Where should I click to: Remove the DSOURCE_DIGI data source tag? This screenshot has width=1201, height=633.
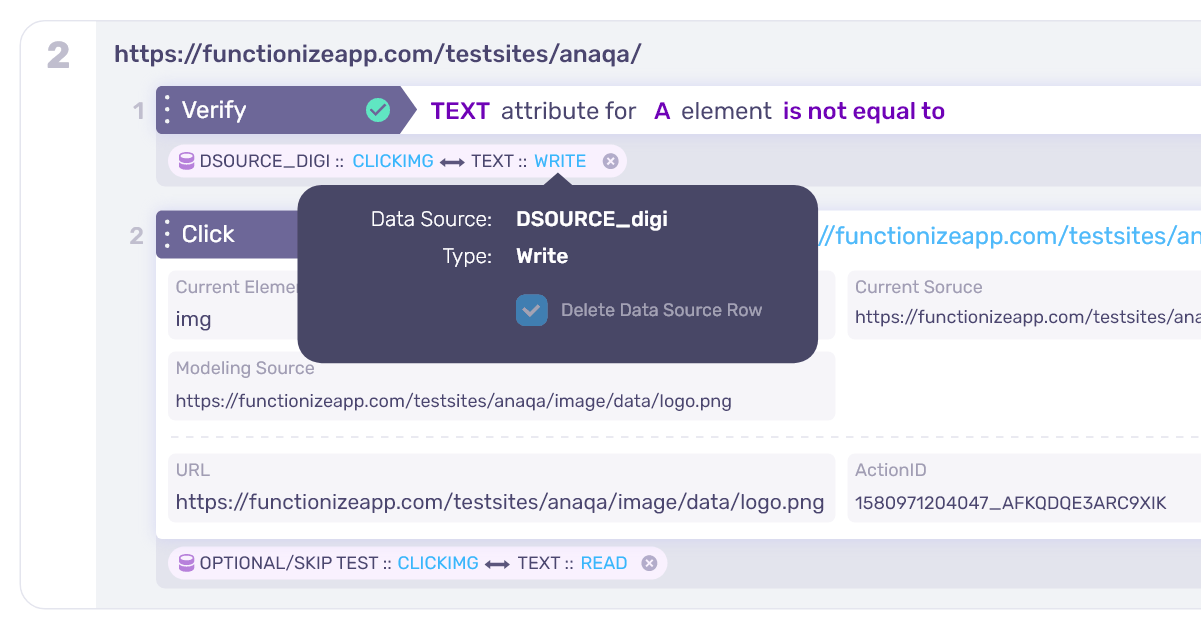pyautogui.click(x=610, y=161)
